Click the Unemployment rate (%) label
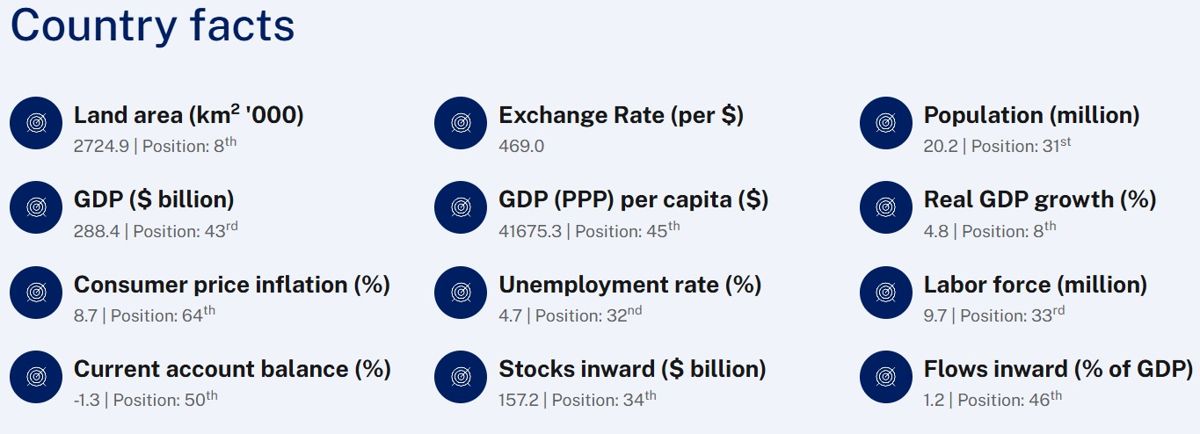Screen dimensions: 1200x434 [630, 285]
